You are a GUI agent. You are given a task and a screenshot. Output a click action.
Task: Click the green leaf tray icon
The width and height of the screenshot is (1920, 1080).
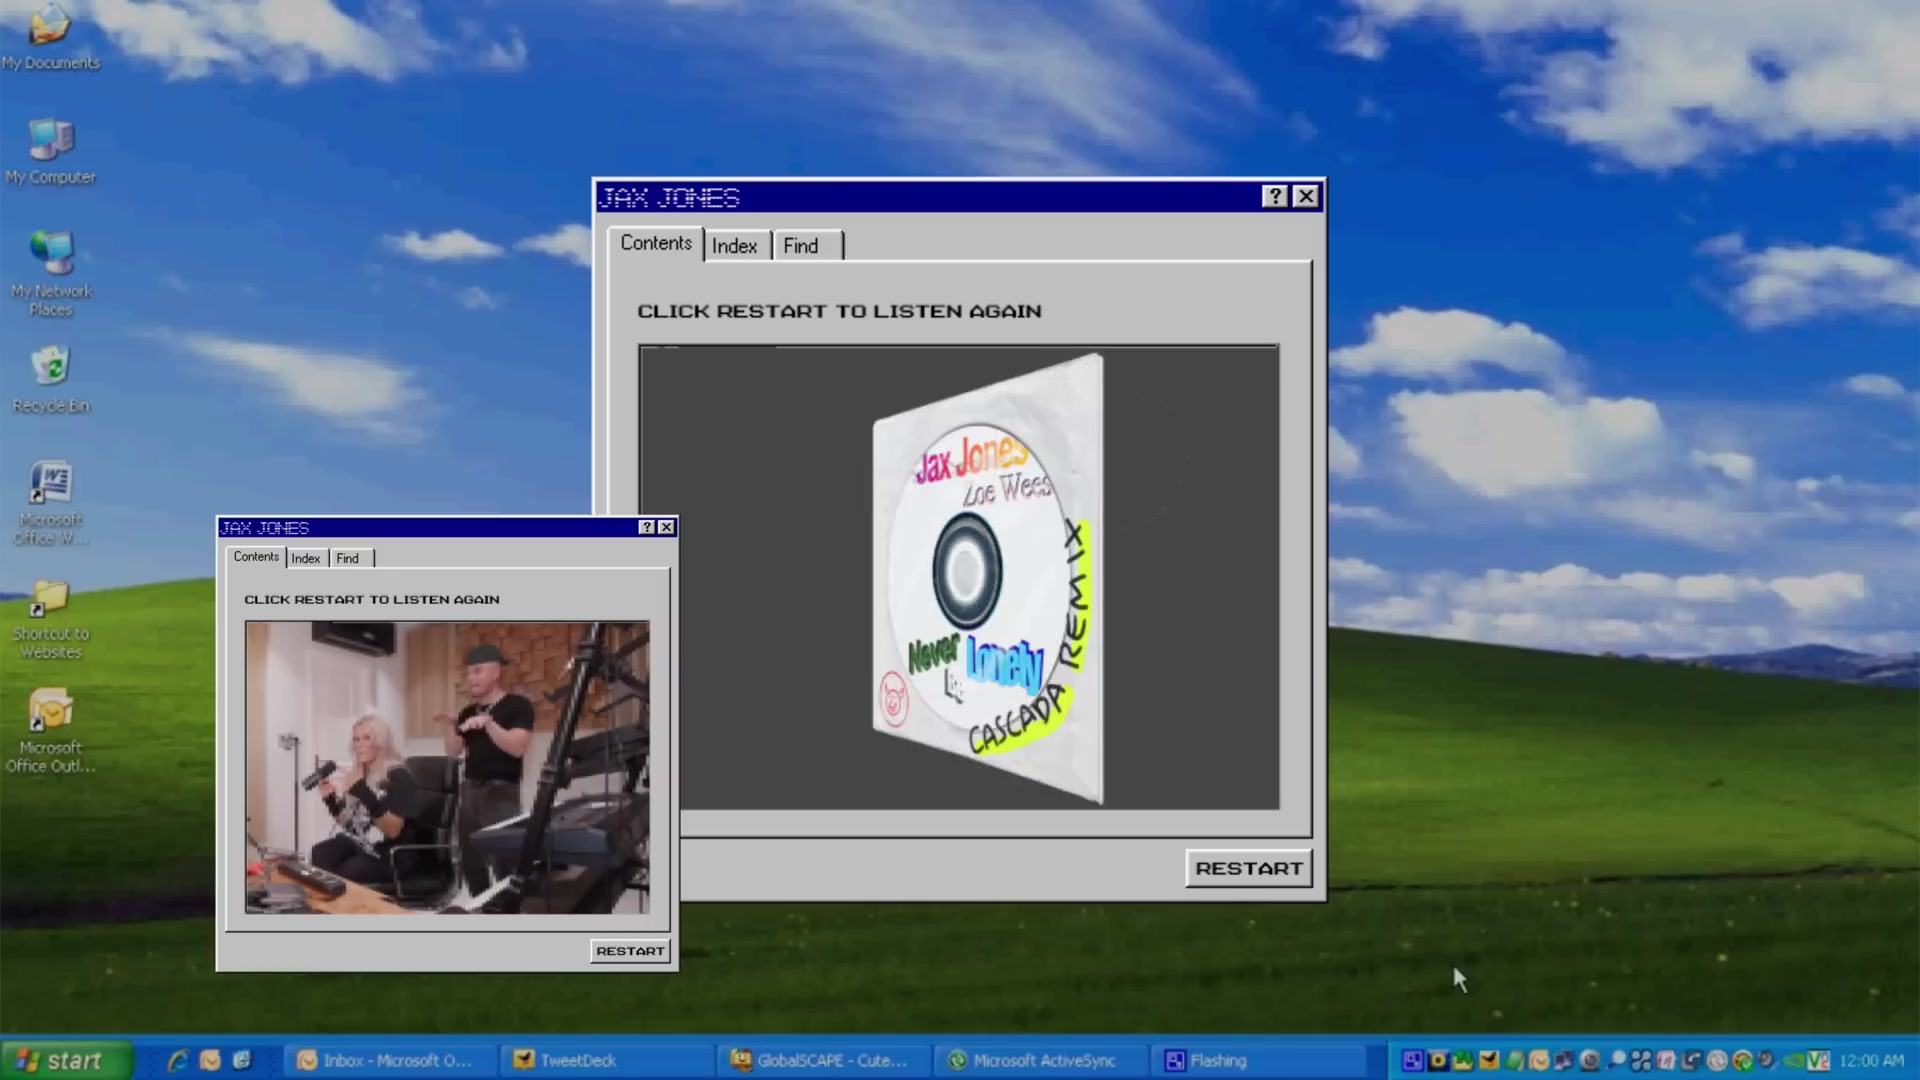pyautogui.click(x=1514, y=1060)
